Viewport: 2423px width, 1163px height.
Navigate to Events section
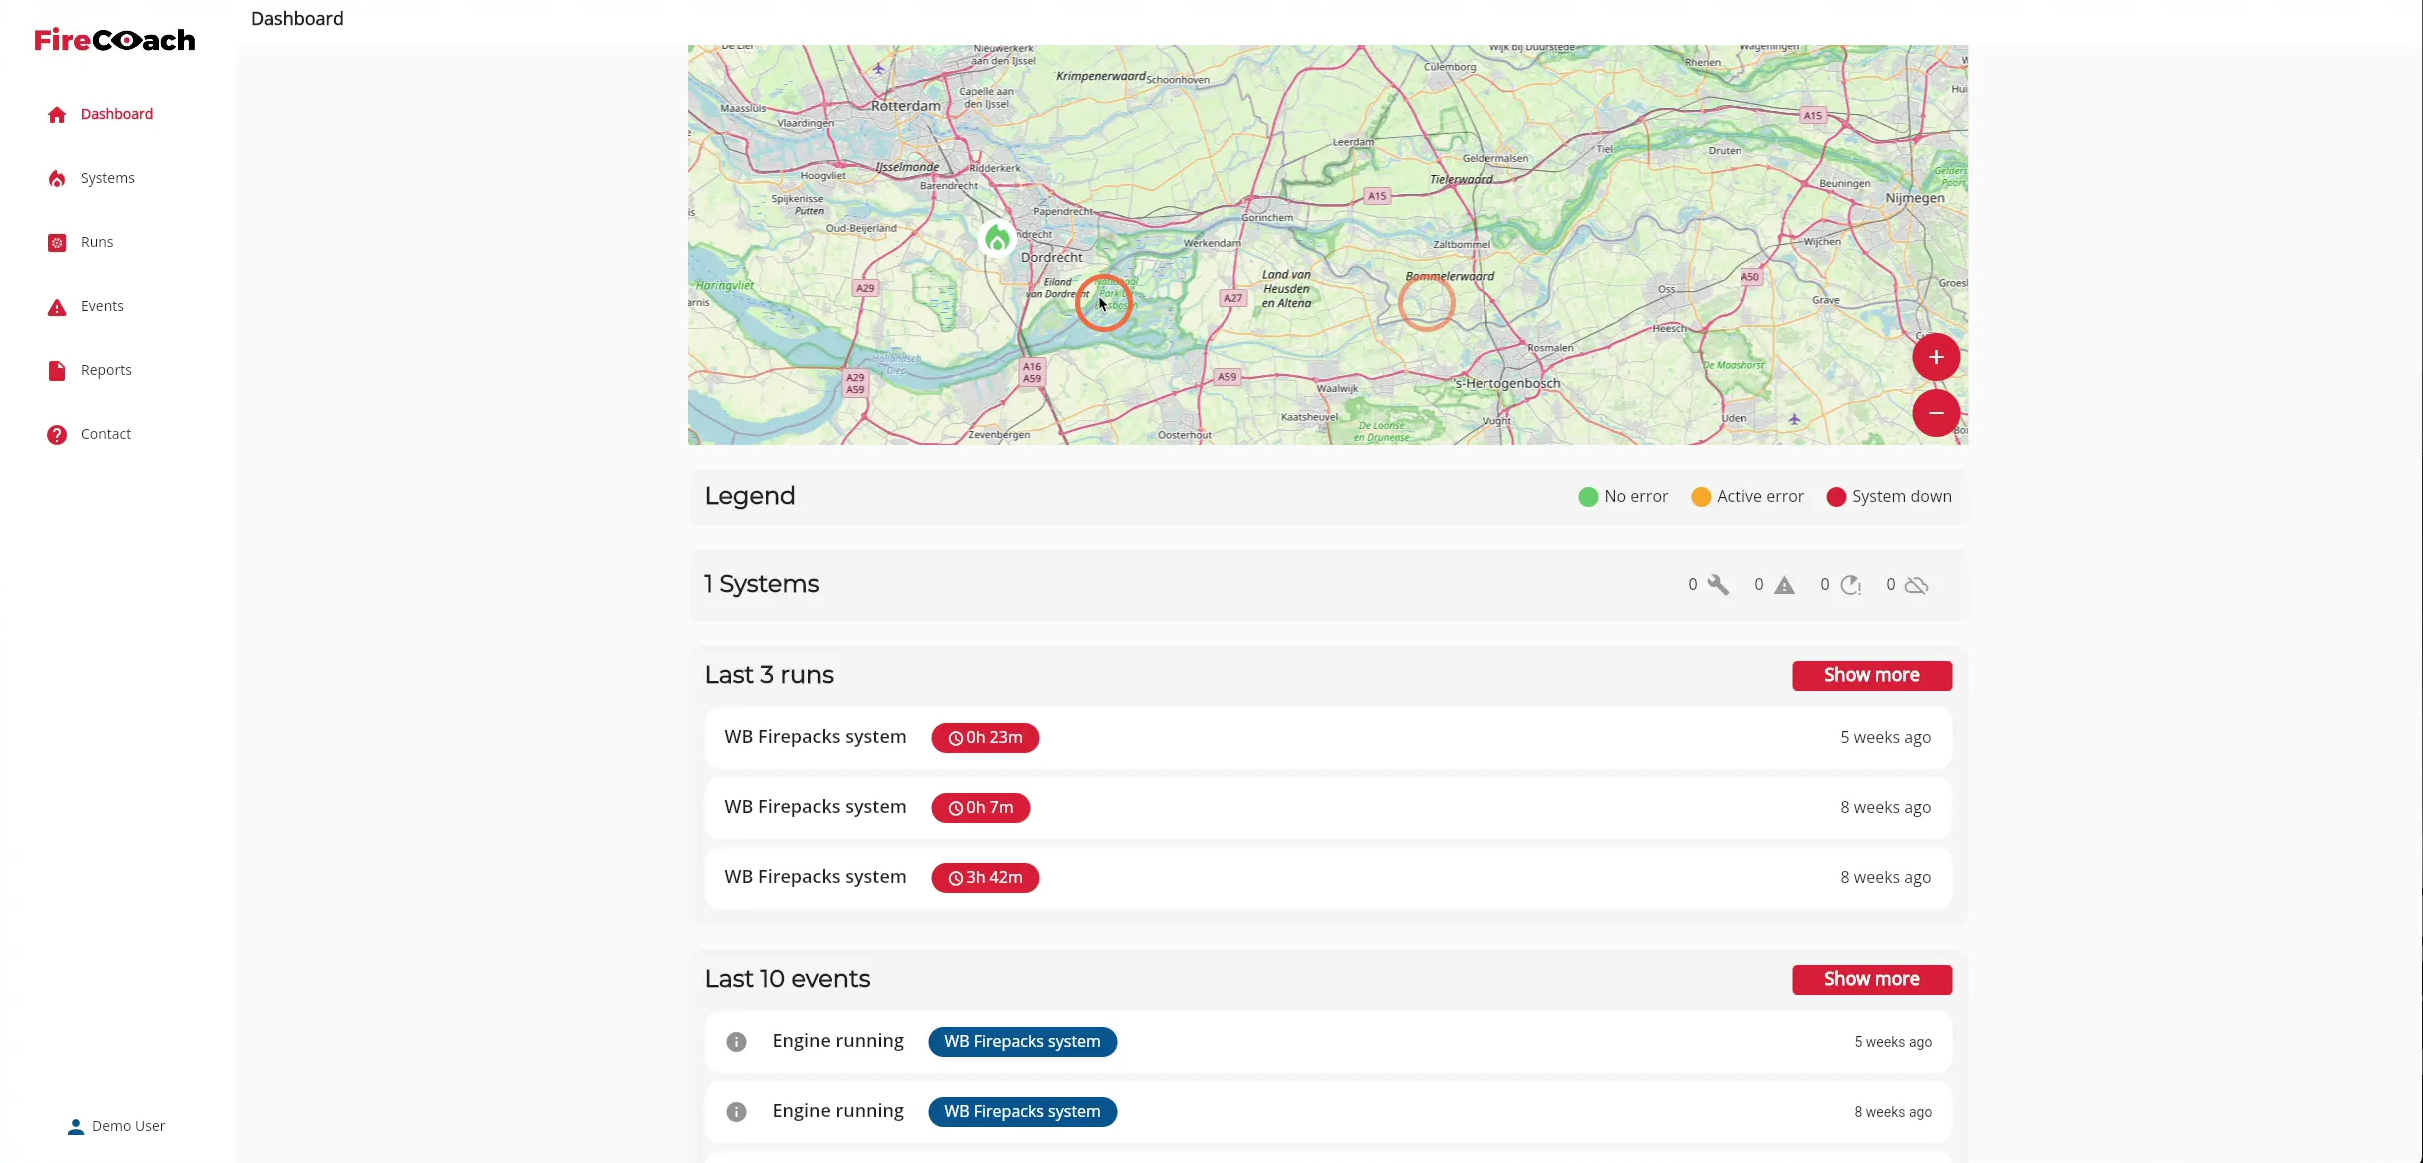[102, 306]
